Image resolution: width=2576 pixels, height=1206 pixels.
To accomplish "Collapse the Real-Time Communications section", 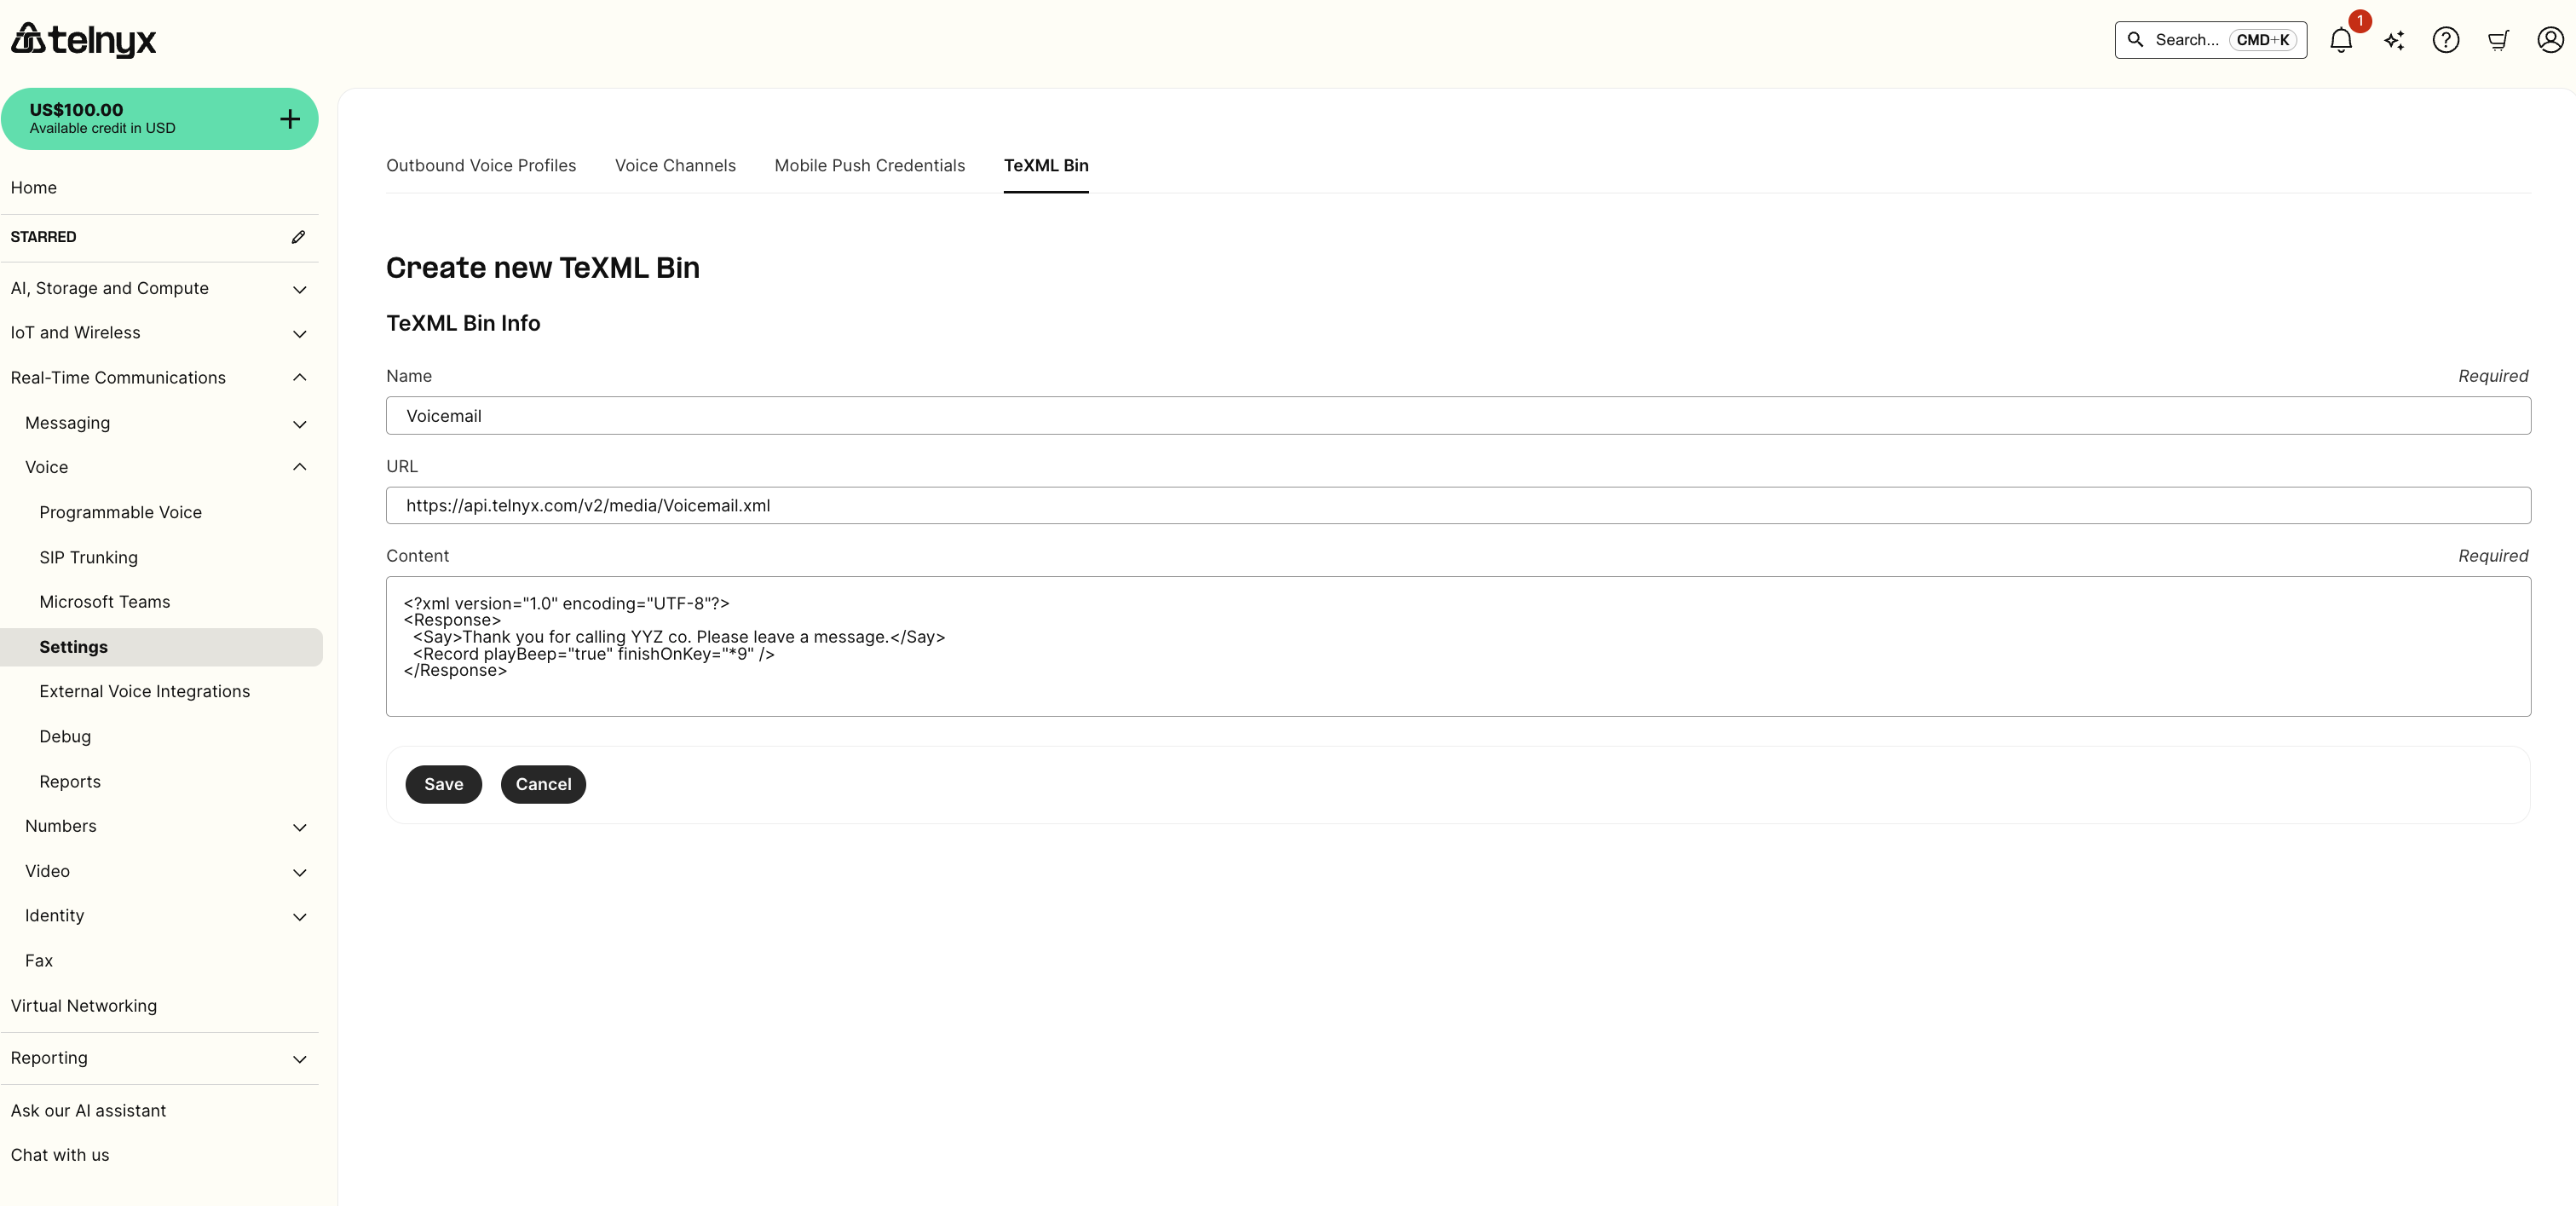I will [x=299, y=378].
